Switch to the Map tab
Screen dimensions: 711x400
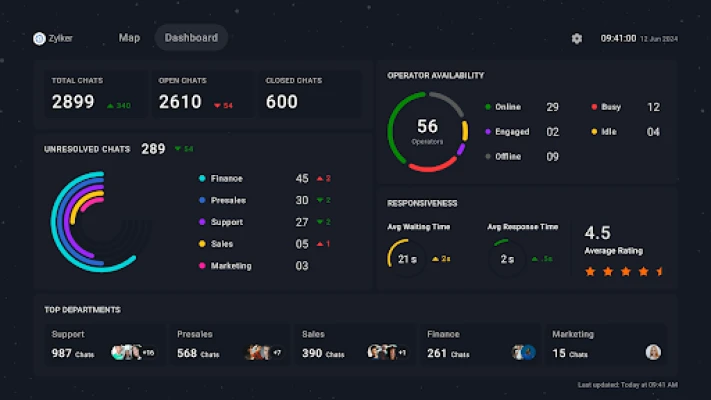(x=129, y=38)
